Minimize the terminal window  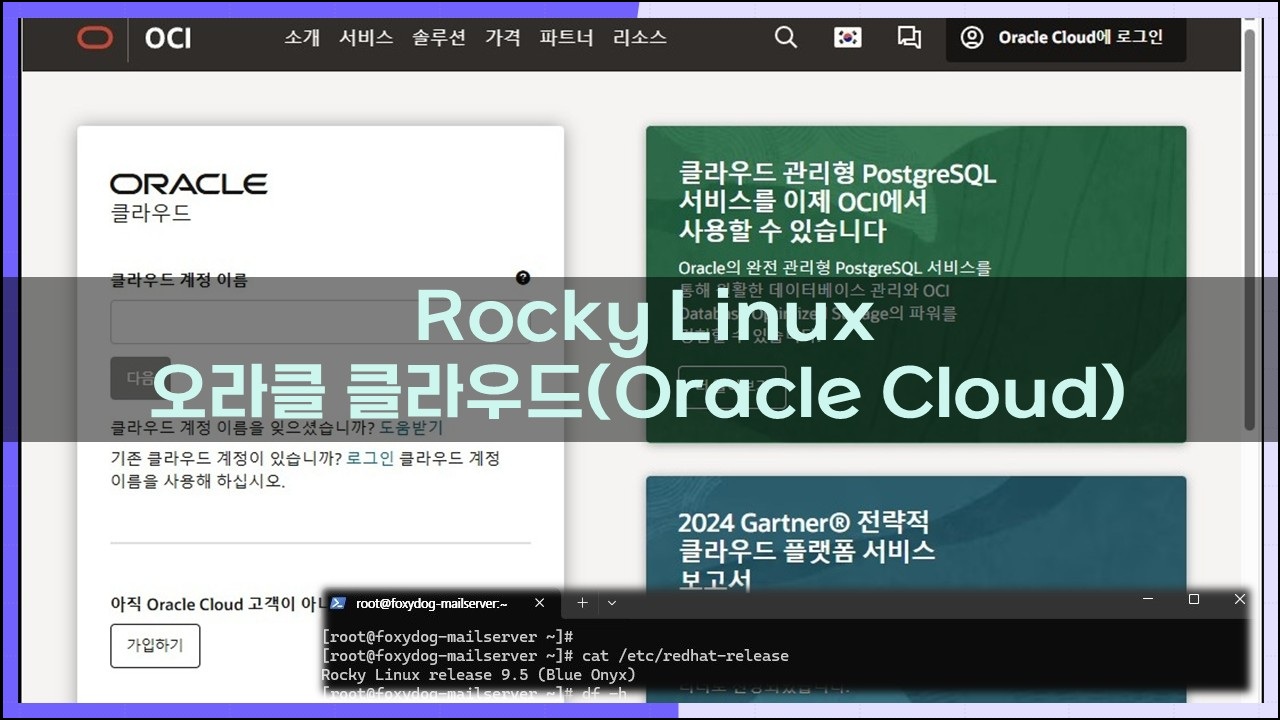click(1148, 599)
